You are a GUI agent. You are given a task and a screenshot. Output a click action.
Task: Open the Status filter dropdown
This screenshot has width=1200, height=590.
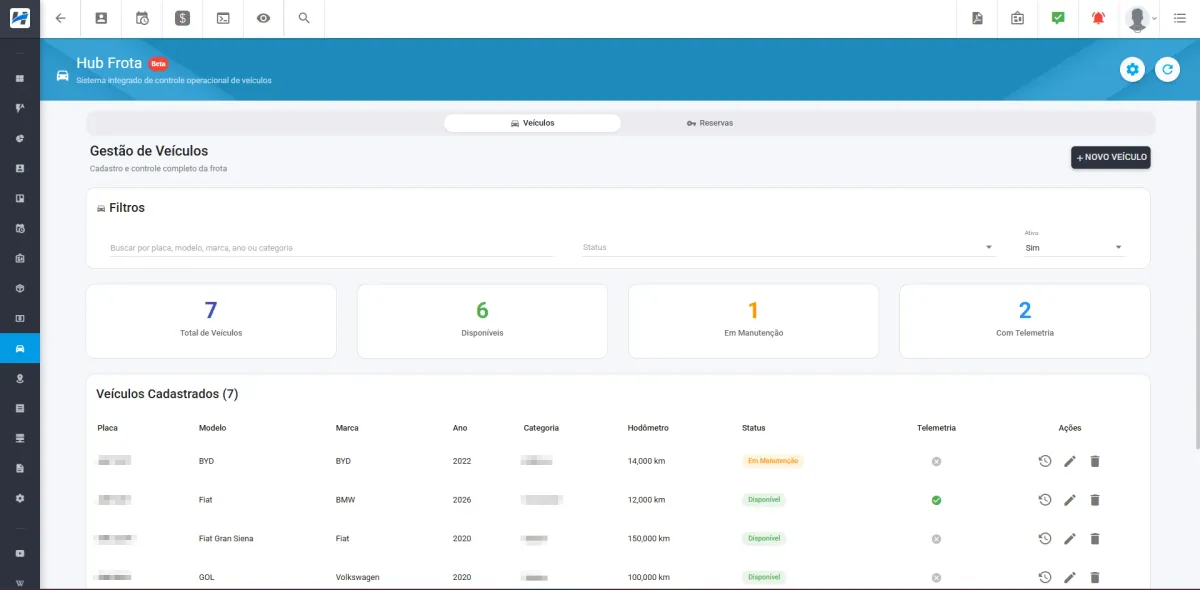(789, 247)
